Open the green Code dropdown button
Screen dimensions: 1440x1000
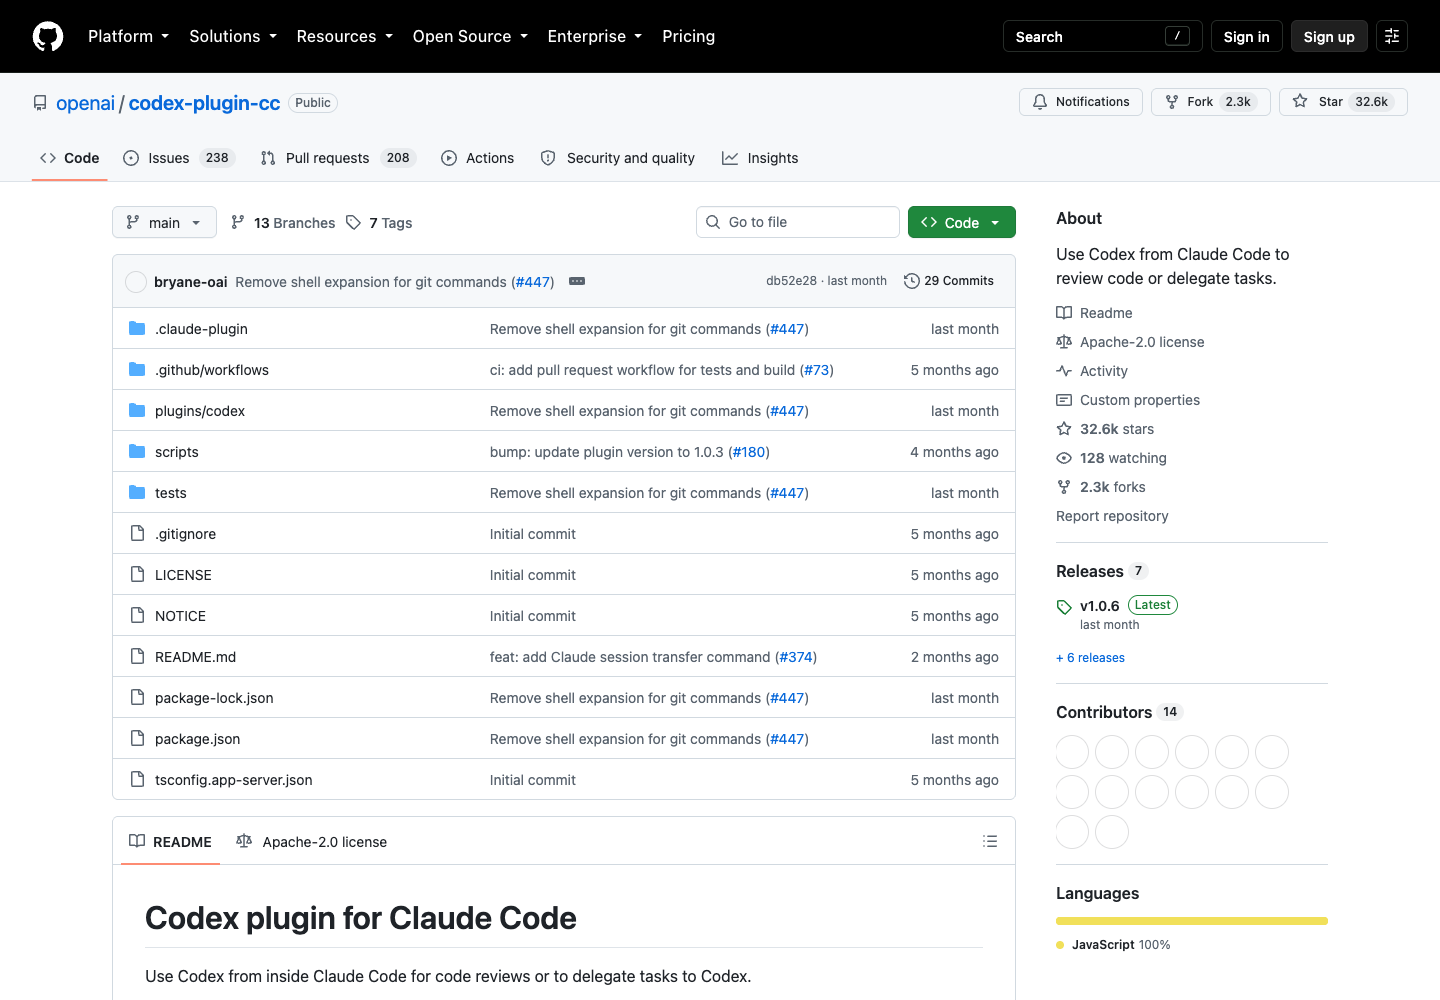pyautogui.click(x=961, y=222)
